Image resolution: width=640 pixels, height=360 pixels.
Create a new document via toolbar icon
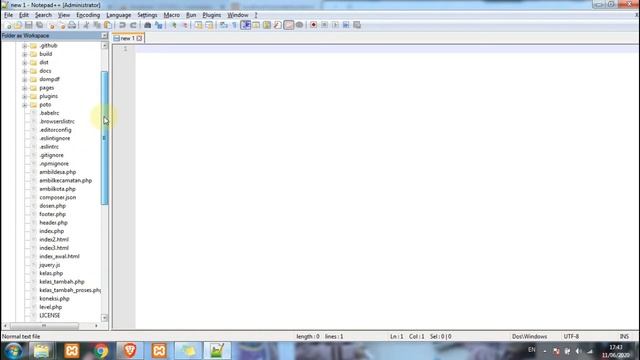coord(8,25)
